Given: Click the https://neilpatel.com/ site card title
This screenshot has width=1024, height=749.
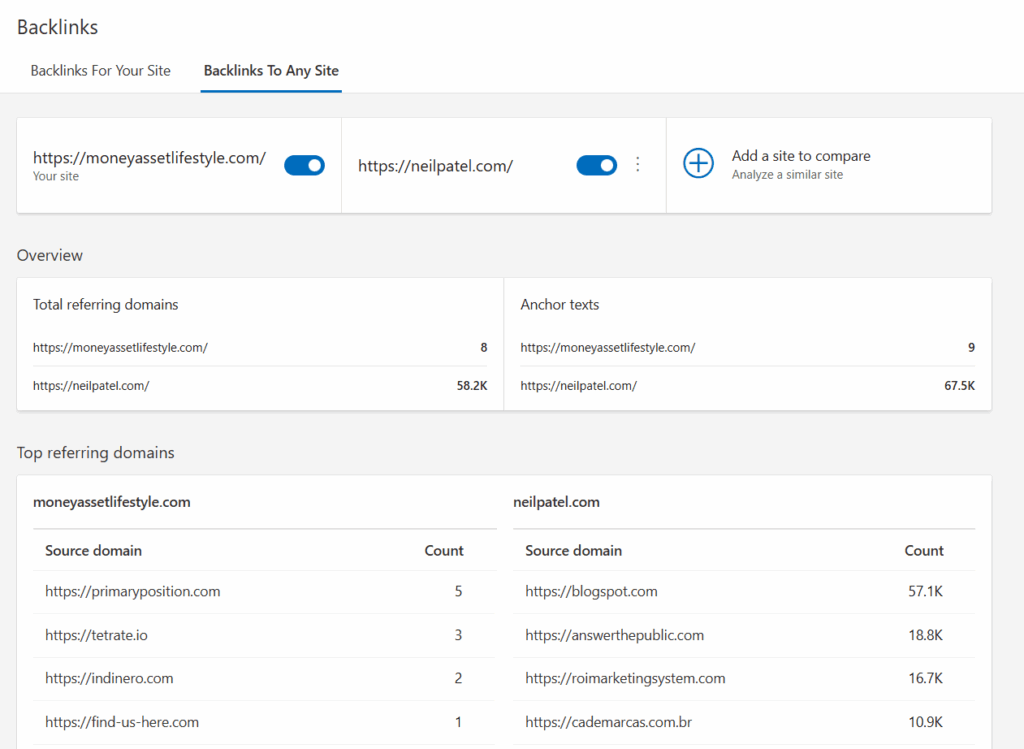Looking at the screenshot, I should click(x=436, y=166).
